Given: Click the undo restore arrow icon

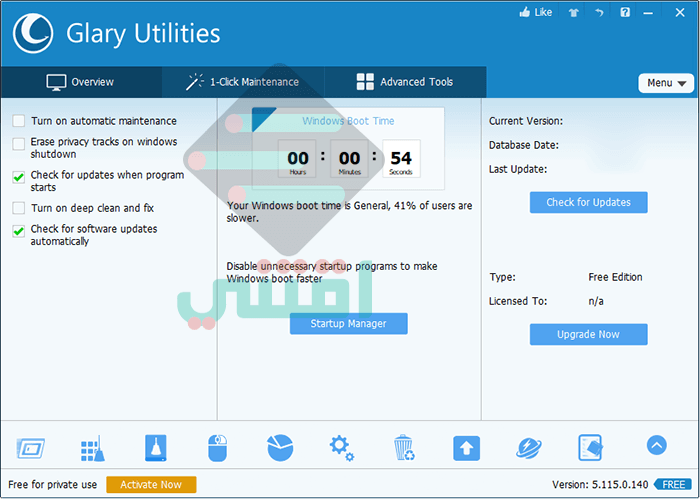Looking at the screenshot, I should 599,13.
